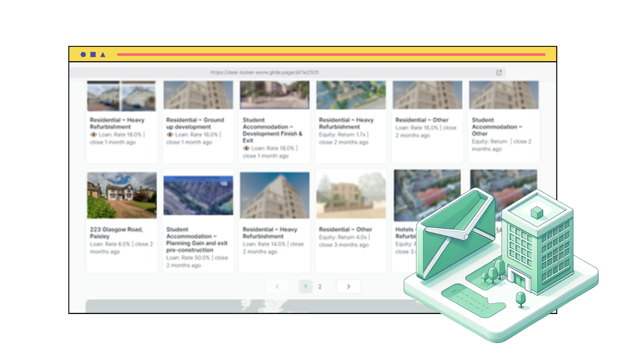Click the blue circle icon in title bar
Viewport: 640px width, 360px height.
click(83, 54)
